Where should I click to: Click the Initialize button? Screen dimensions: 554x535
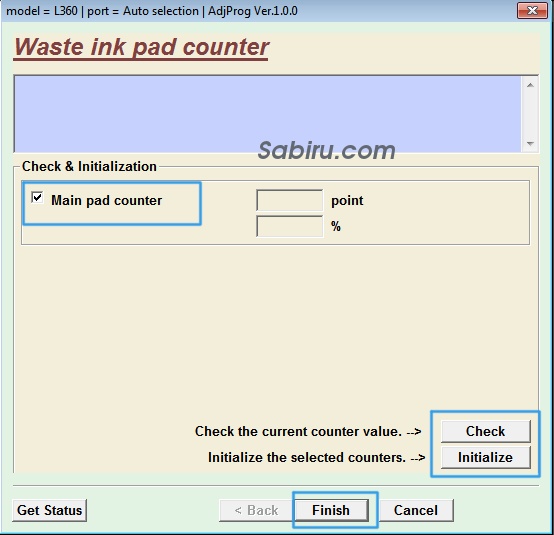(486, 457)
